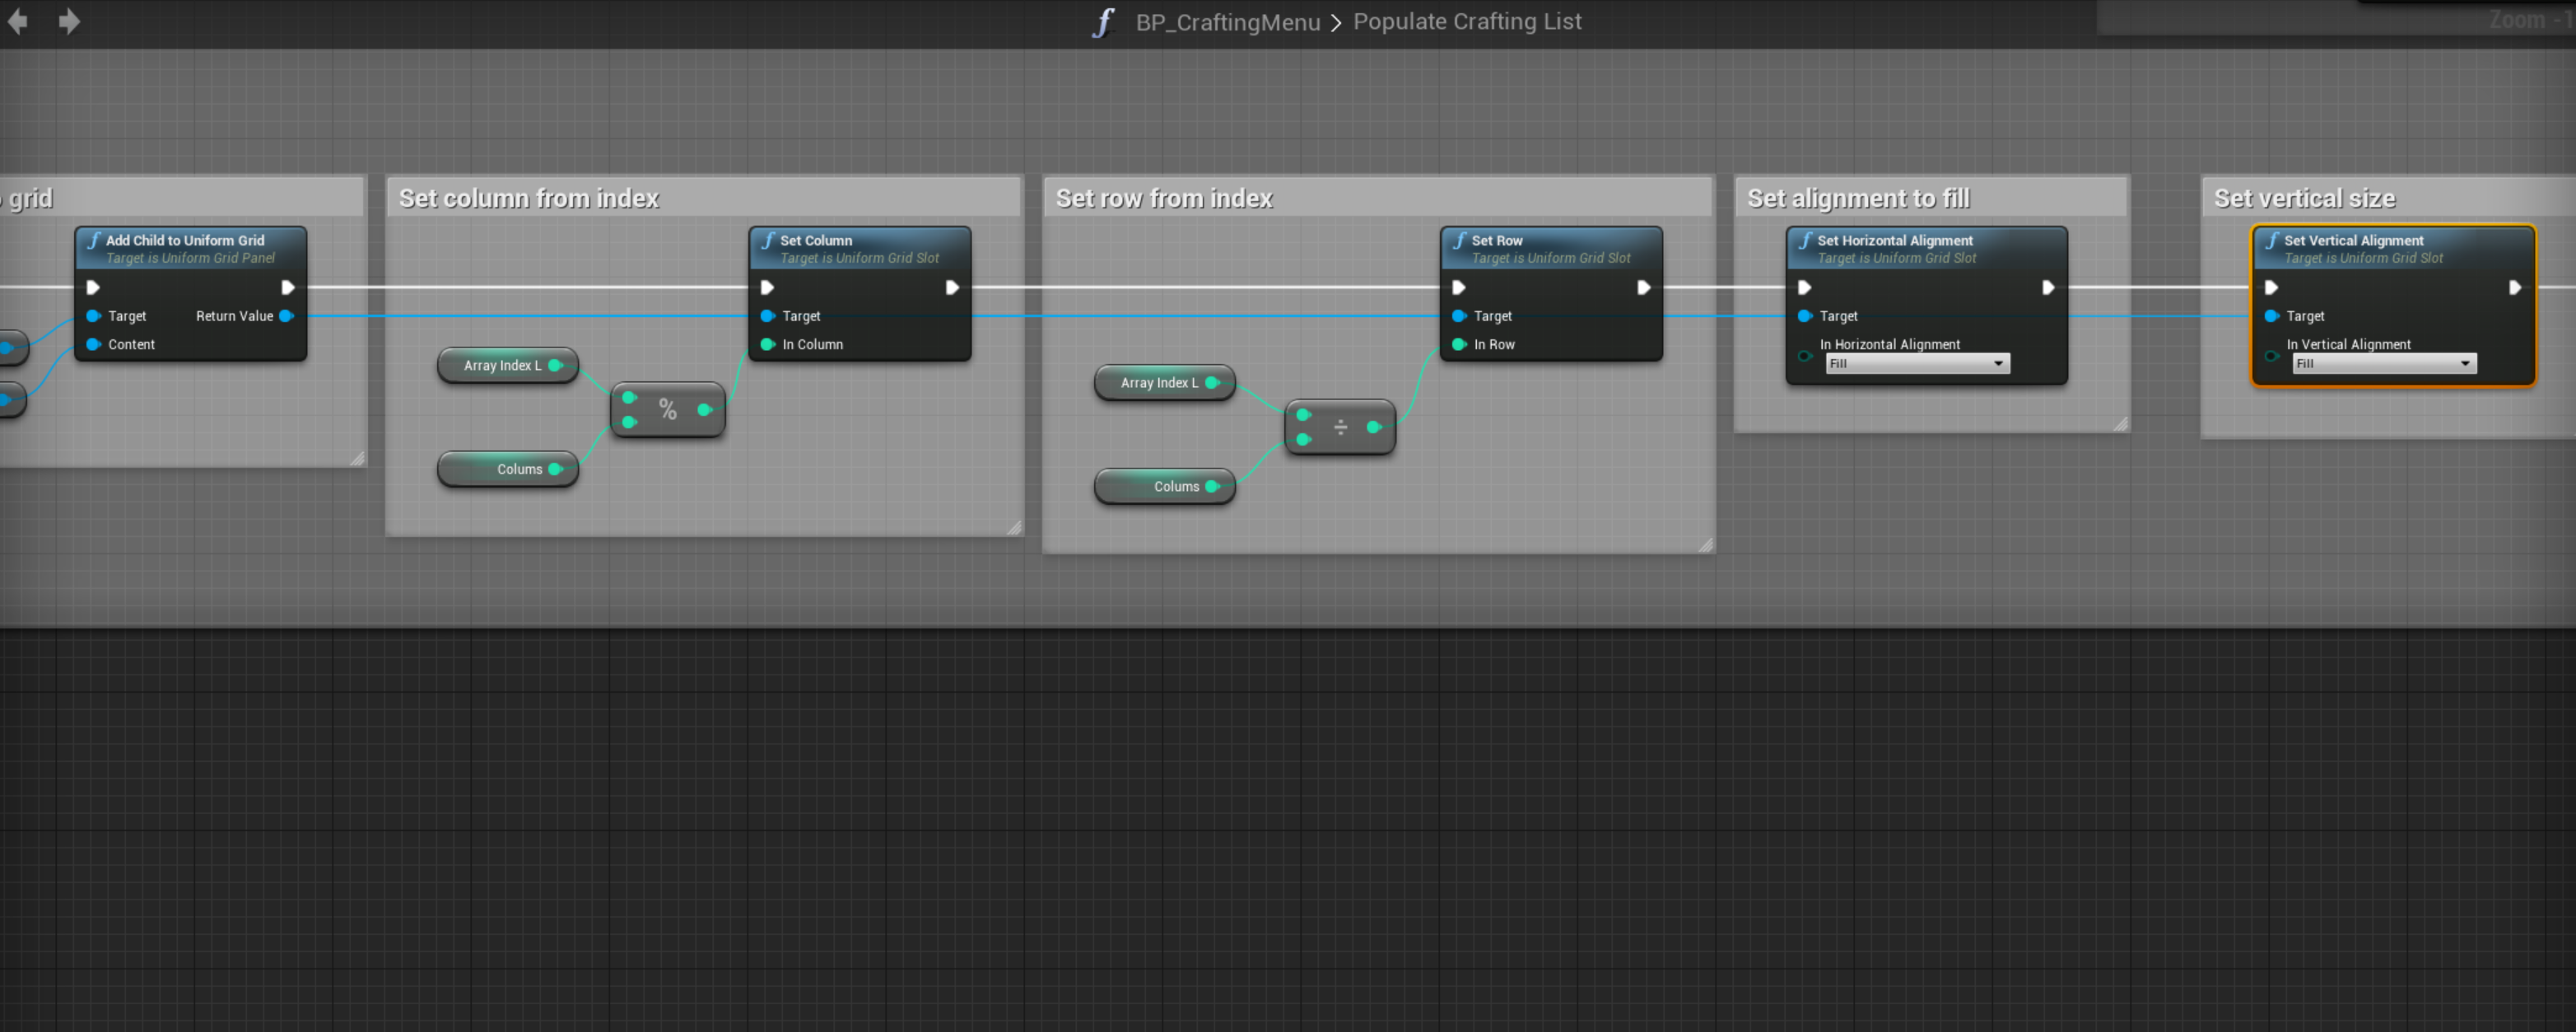The width and height of the screenshot is (2576, 1032).
Task: Click the divide operator node
Action: pos(1340,428)
